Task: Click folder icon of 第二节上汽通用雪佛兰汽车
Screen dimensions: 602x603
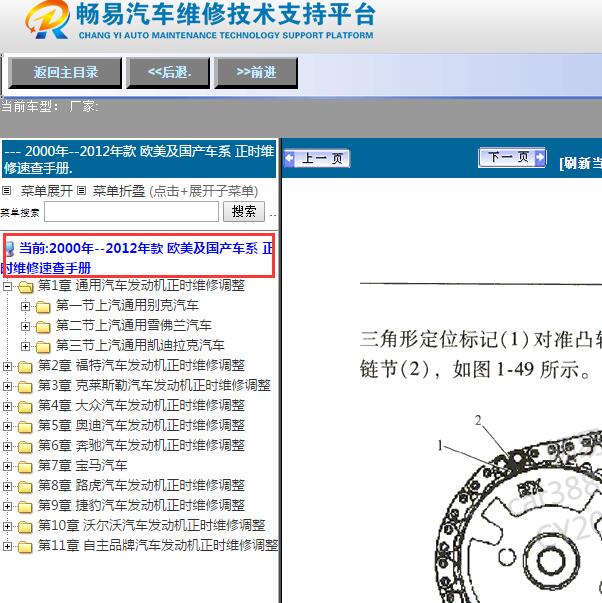Action: tap(43, 327)
